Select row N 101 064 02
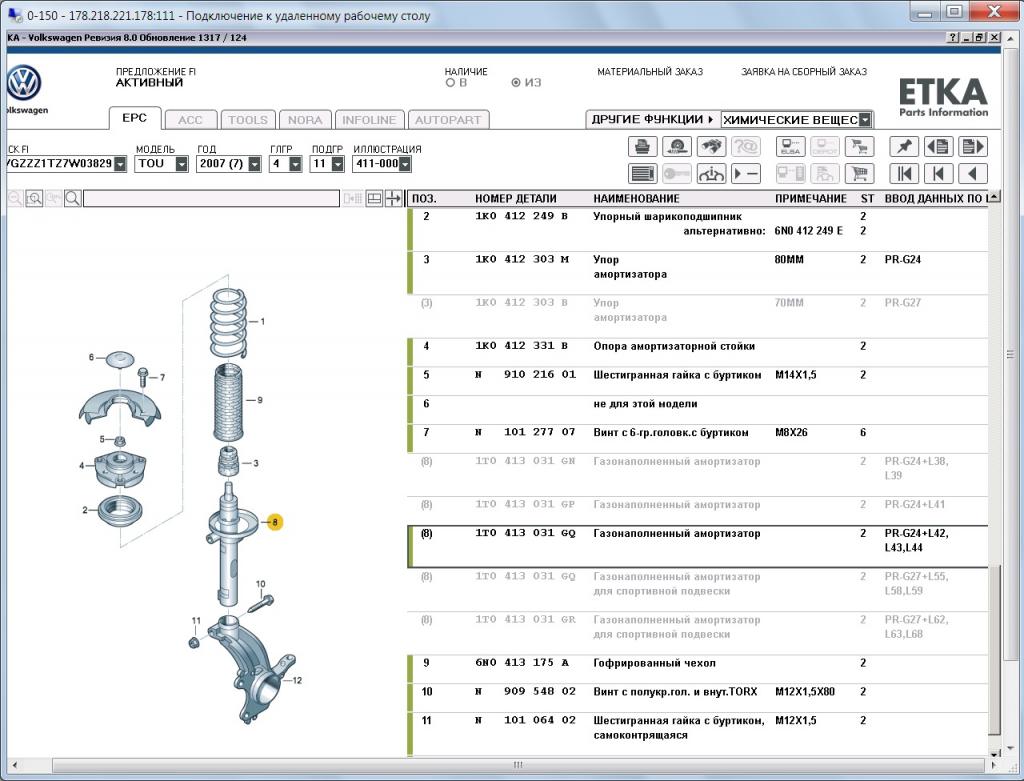 click(697, 733)
